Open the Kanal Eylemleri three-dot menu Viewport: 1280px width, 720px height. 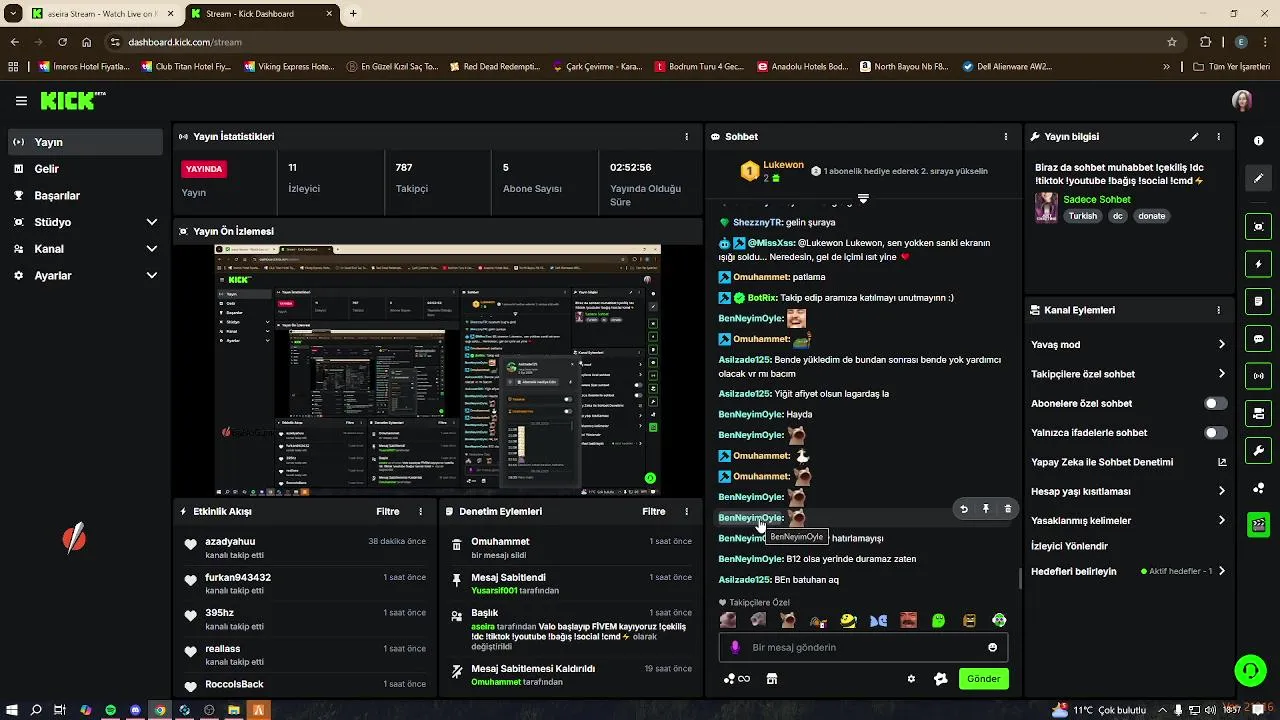pyautogui.click(x=1218, y=310)
